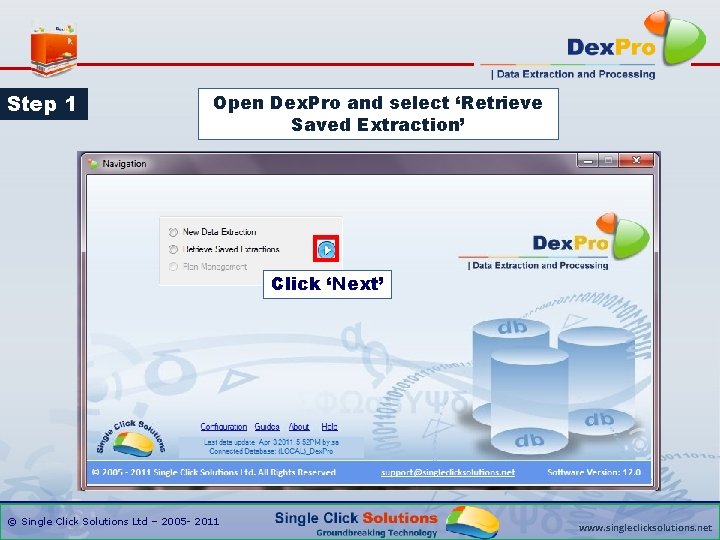Viewport: 720px width, 540px height.
Task: Close the Navigation window
Action: coord(636,160)
